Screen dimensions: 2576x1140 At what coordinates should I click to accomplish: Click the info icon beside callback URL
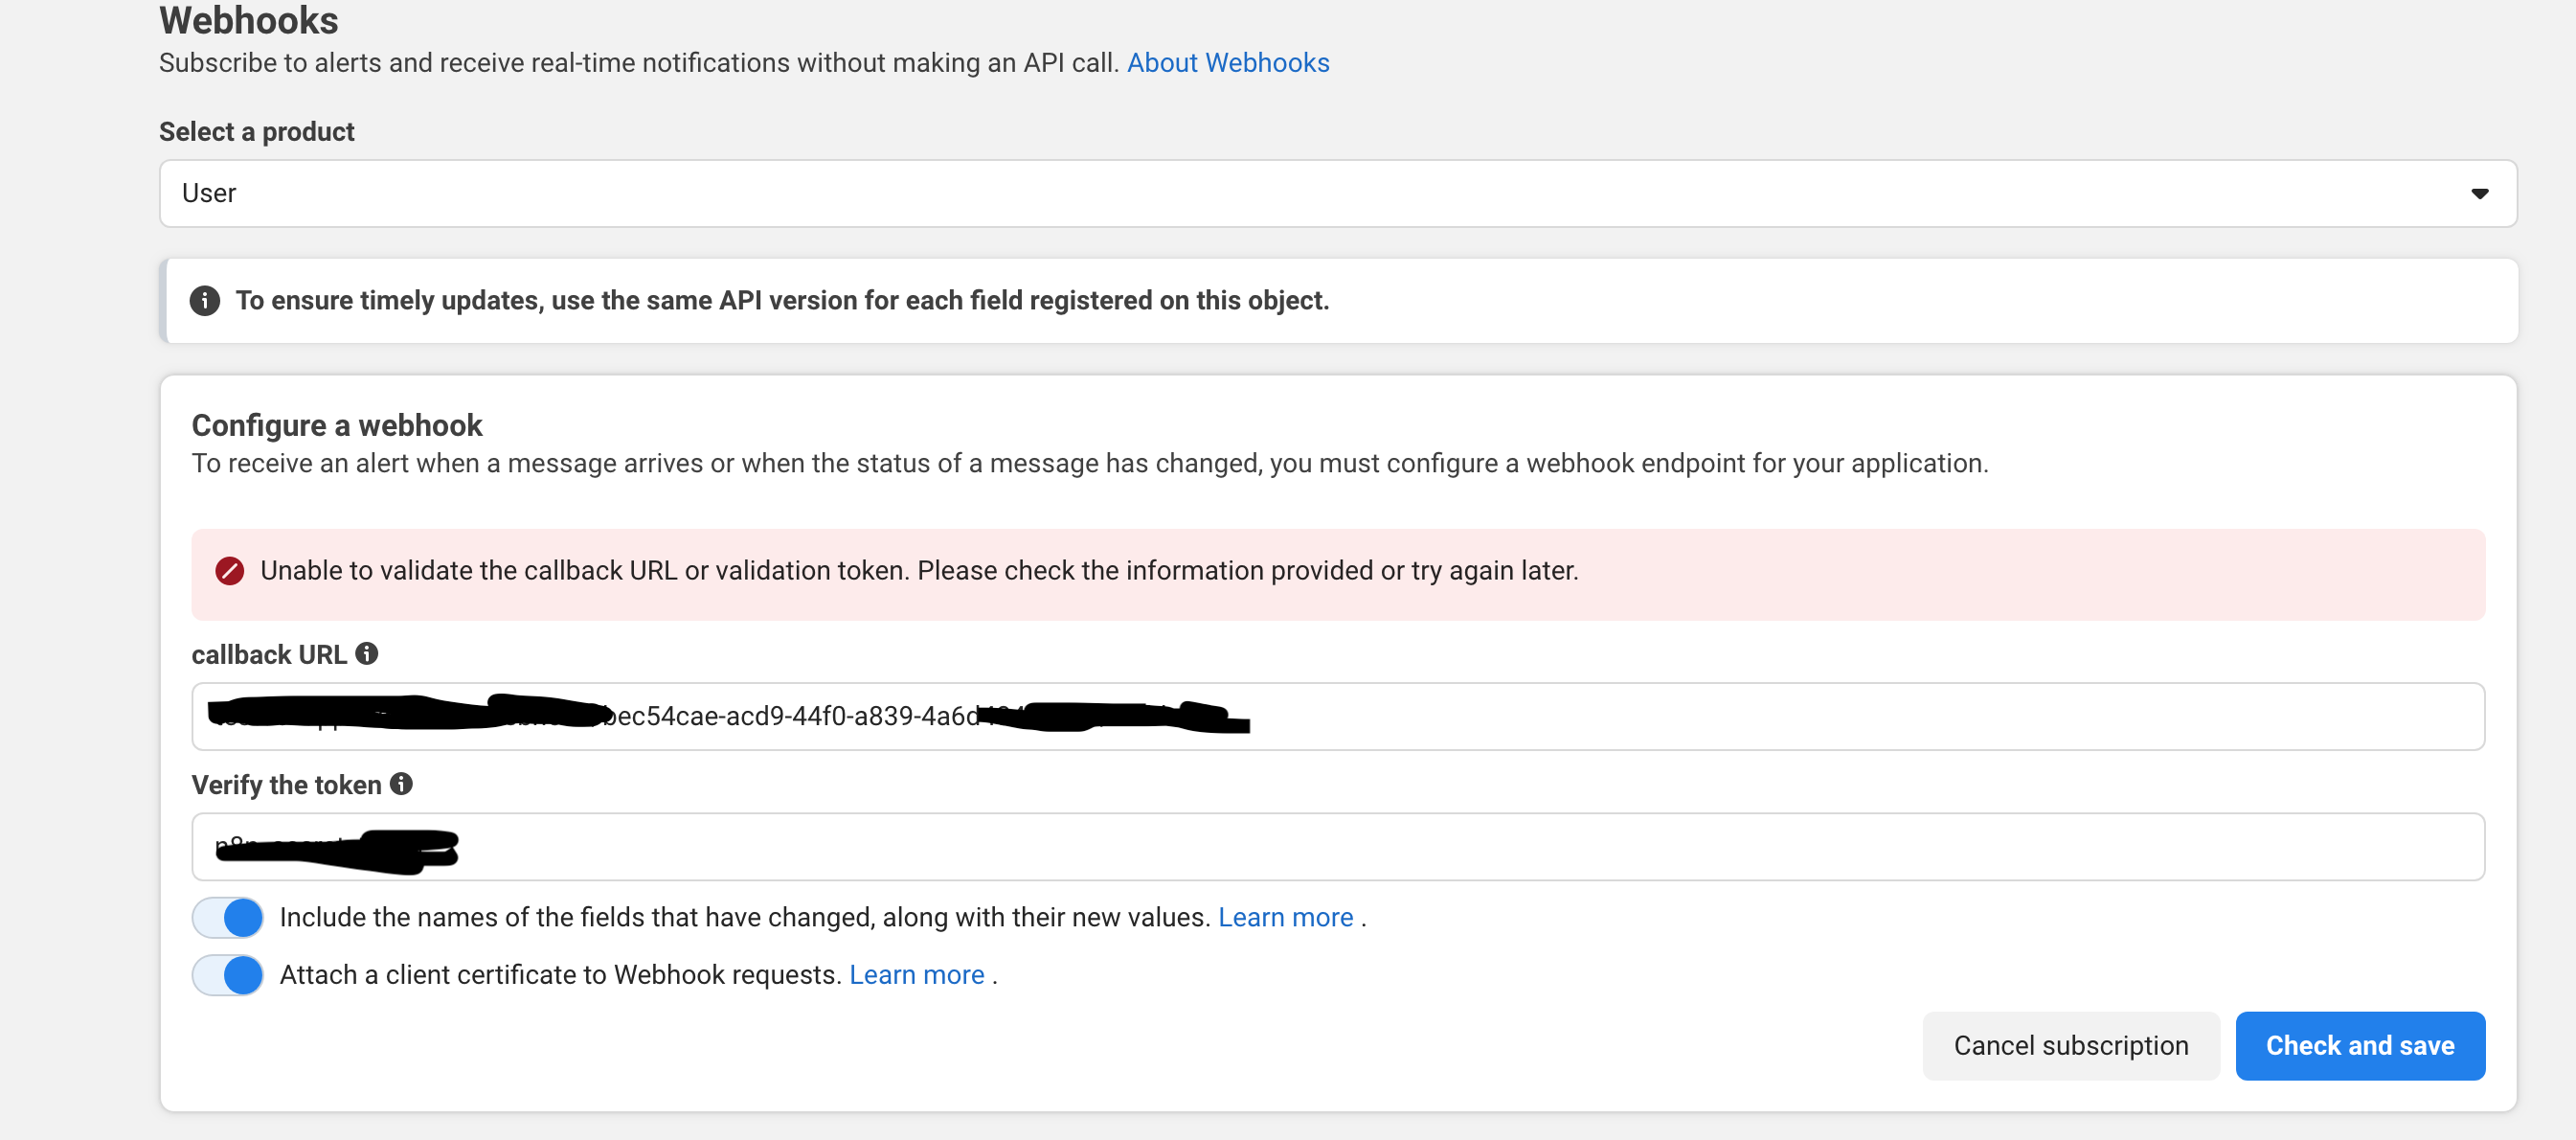(367, 654)
